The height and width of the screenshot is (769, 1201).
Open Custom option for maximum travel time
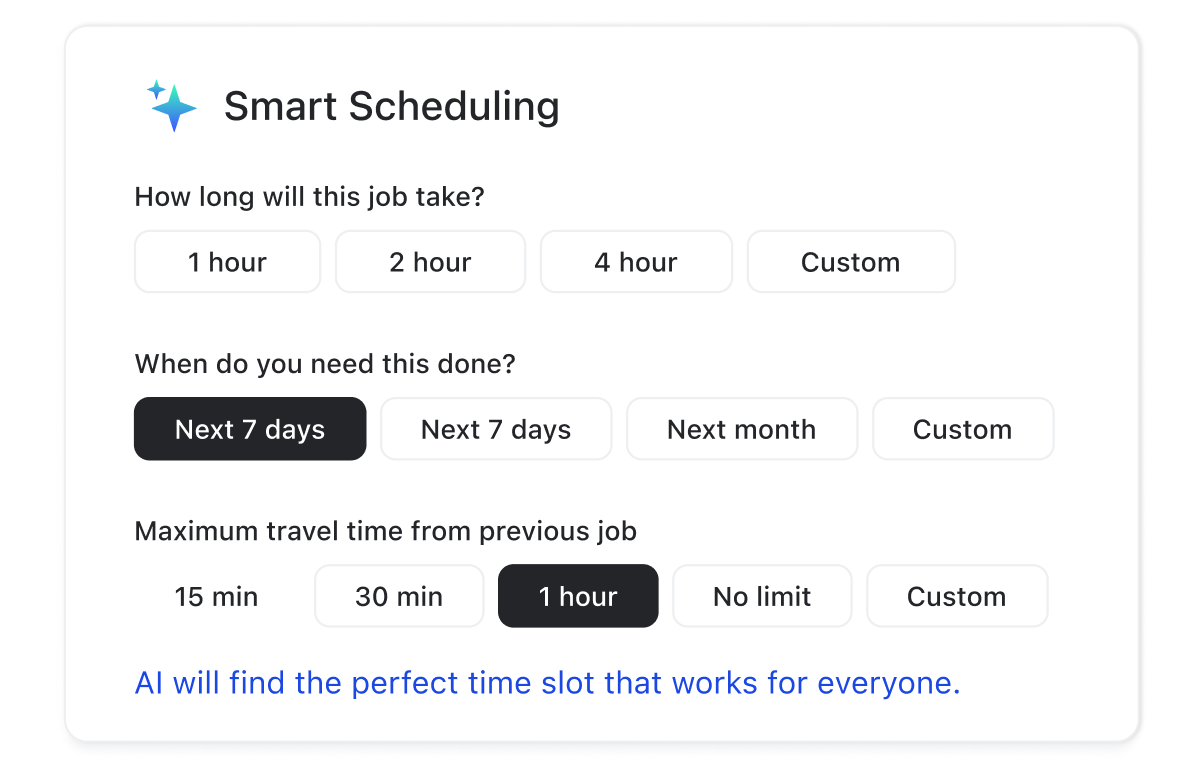pyautogui.click(x=957, y=596)
